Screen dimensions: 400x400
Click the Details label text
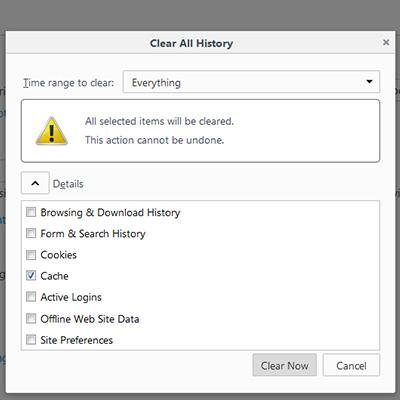pyautogui.click(x=68, y=184)
